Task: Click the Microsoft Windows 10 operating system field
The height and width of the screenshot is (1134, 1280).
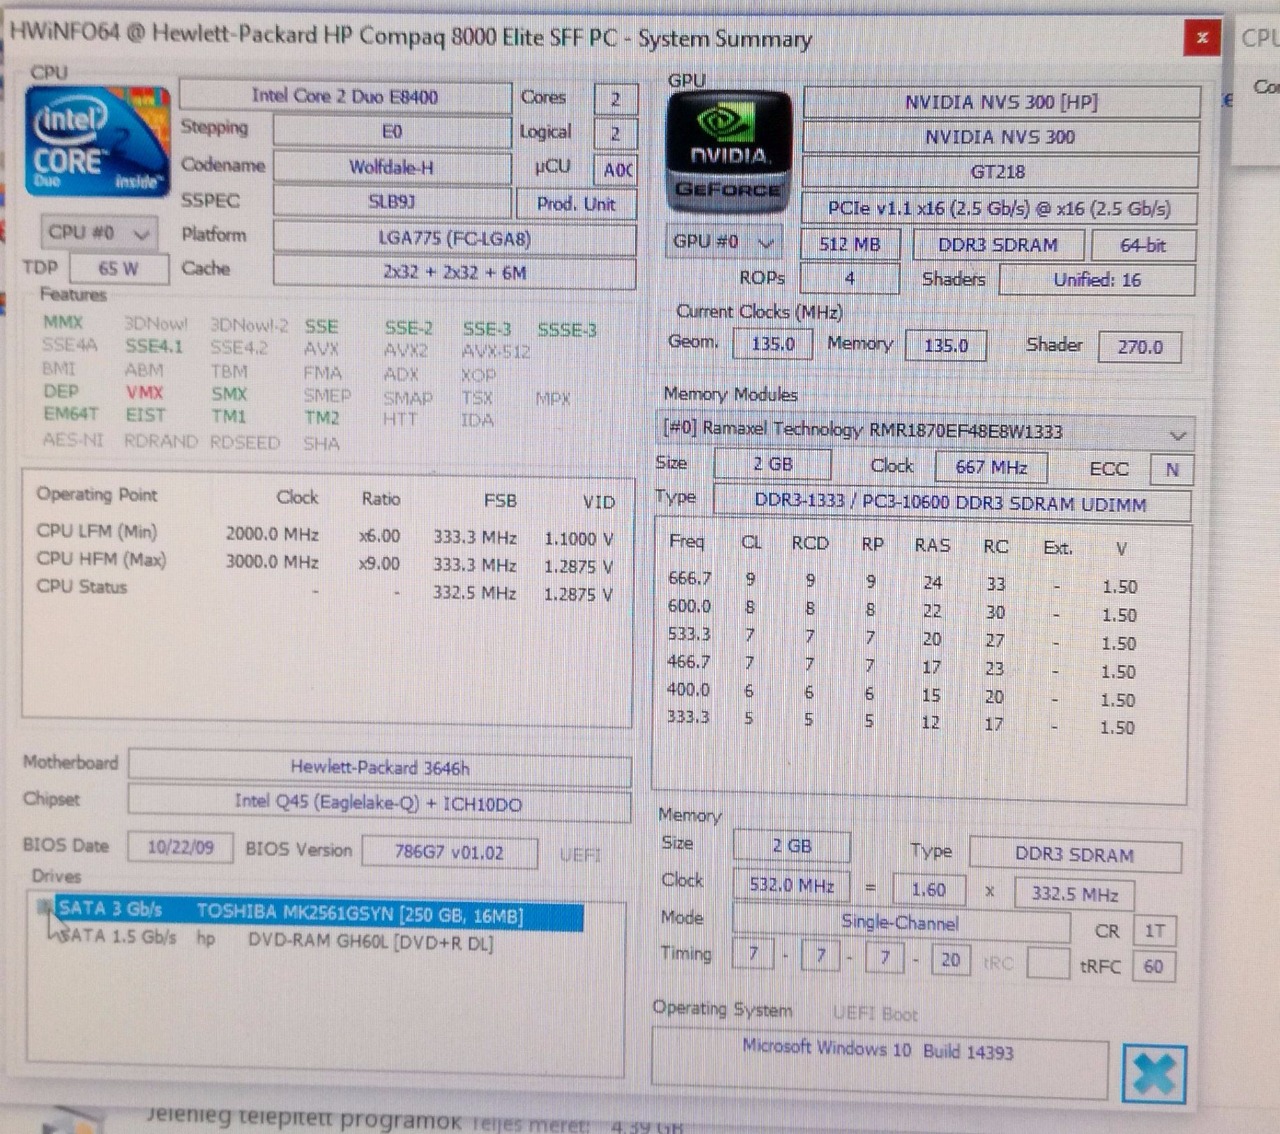Action: 877,1051
